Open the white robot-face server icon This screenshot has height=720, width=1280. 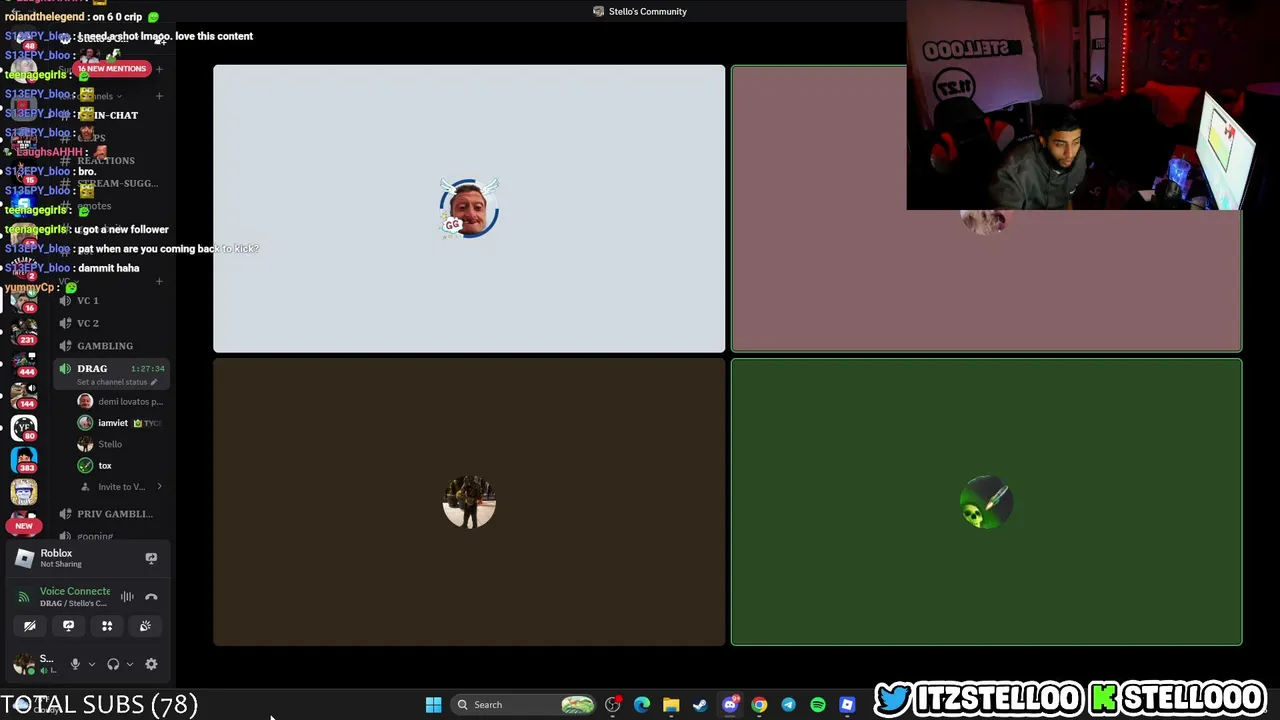24,491
